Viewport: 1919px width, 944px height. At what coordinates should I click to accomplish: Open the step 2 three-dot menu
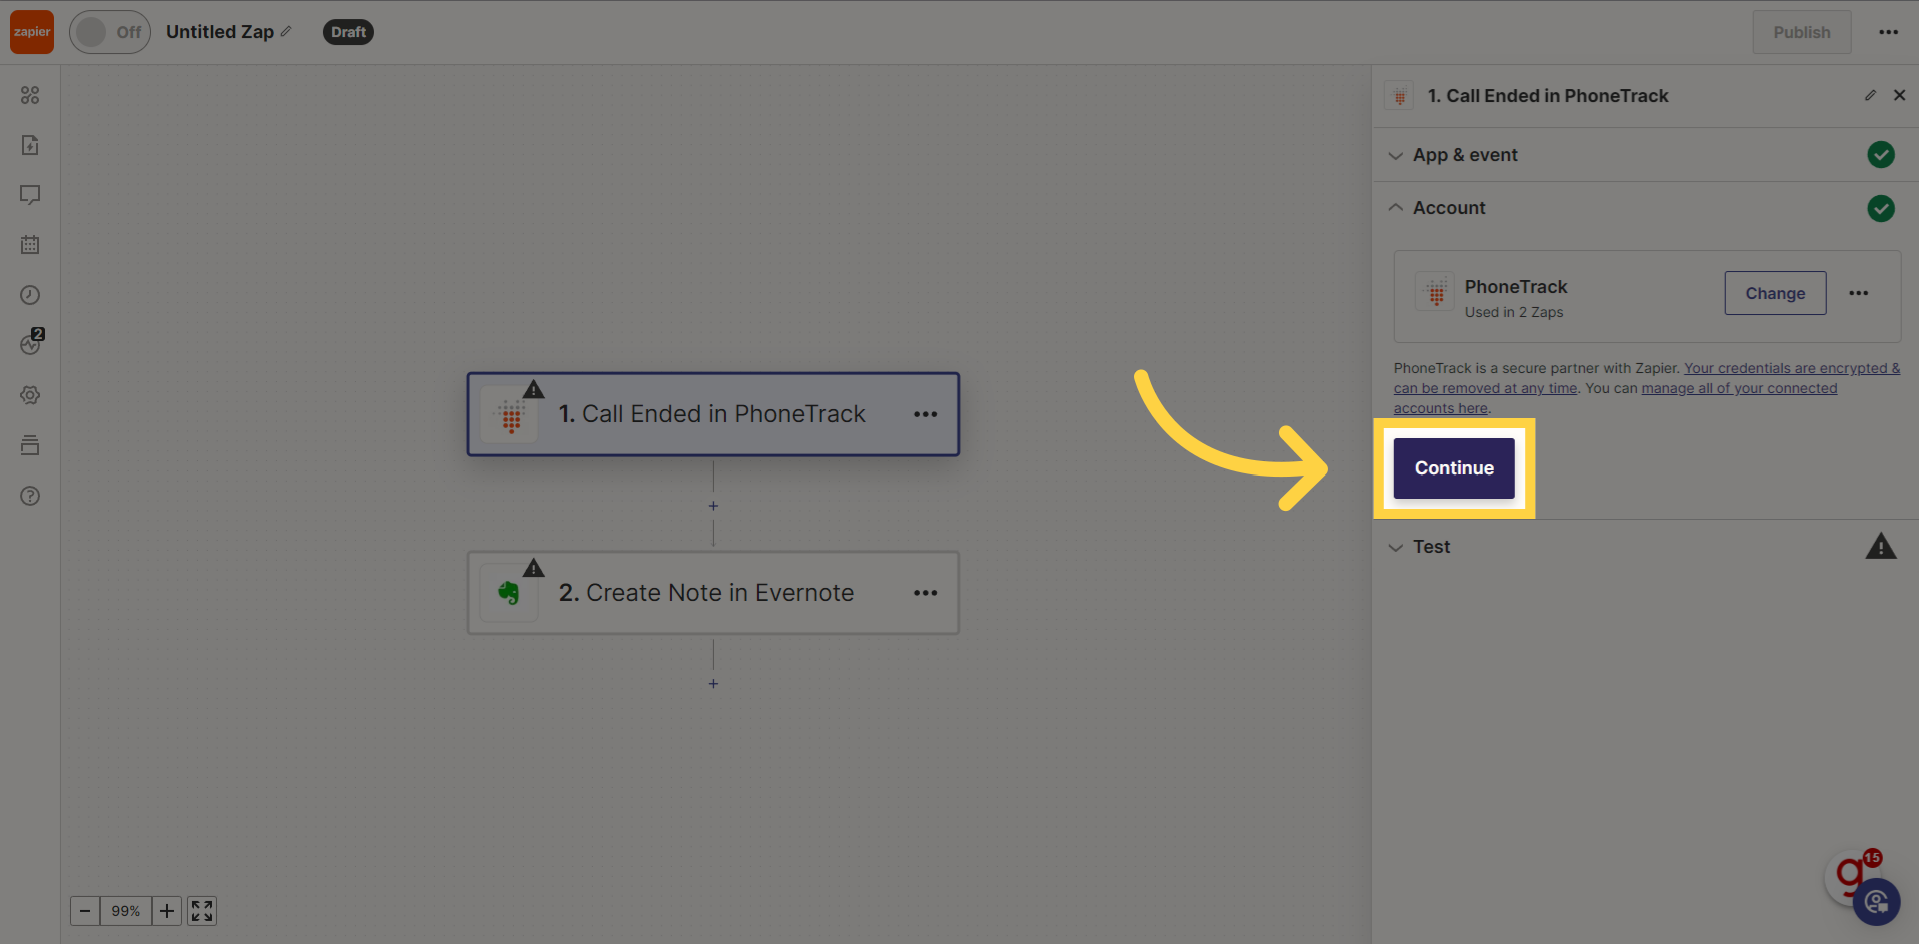[x=925, y=593]
